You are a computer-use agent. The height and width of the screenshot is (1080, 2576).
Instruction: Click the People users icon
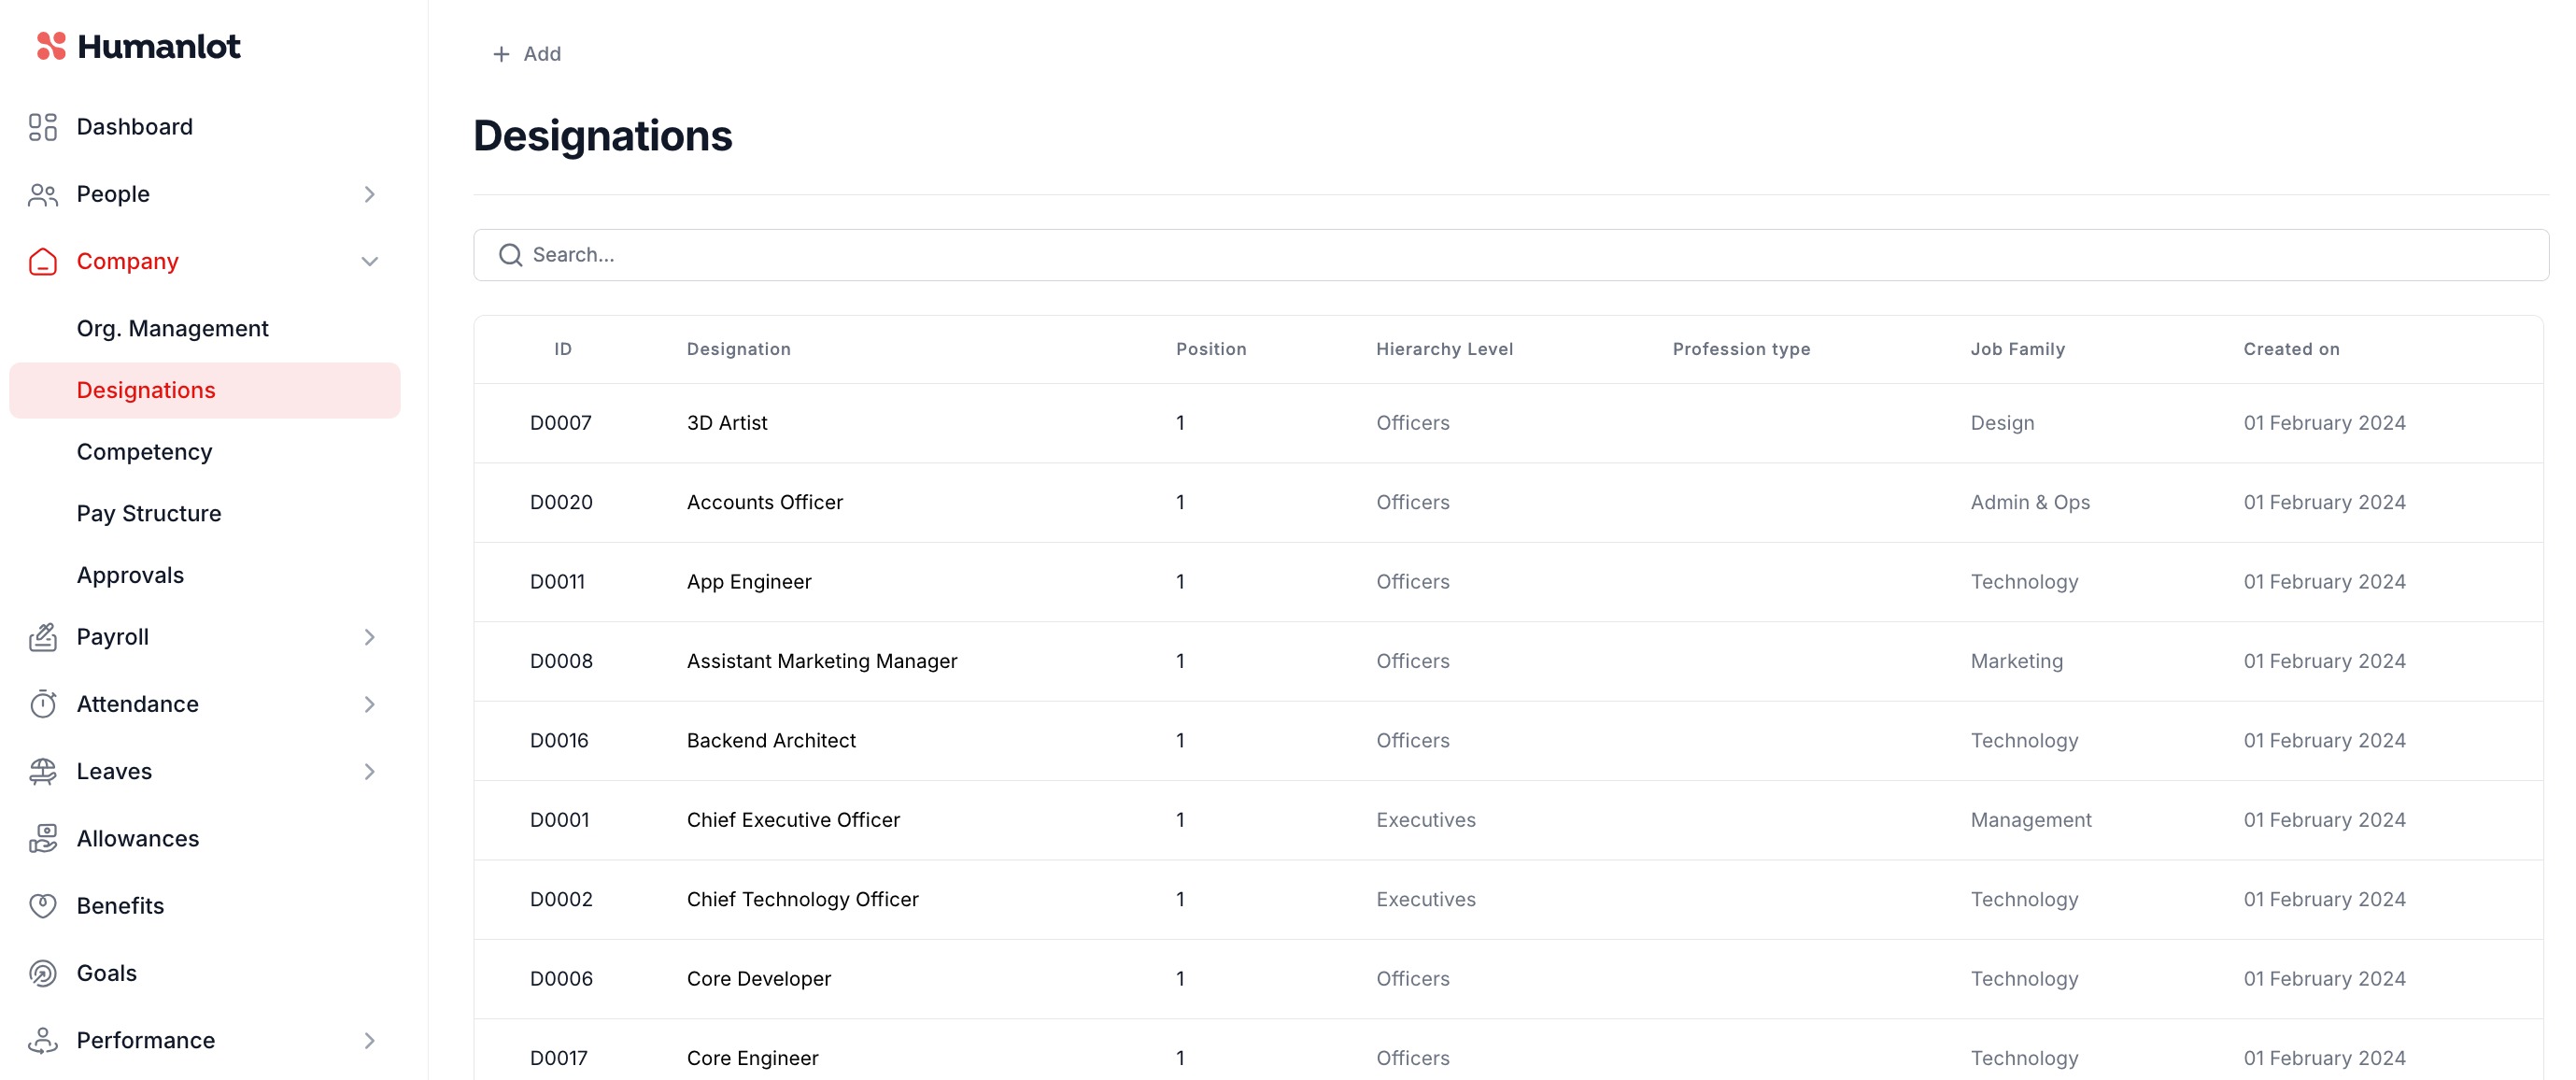(x=42, y=194)
